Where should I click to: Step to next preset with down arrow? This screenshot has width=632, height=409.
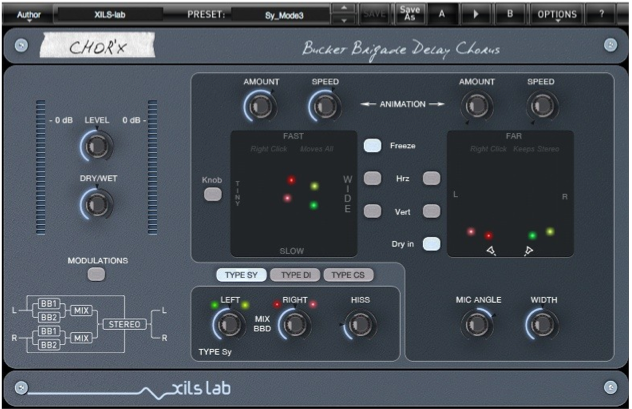point(344,20)
